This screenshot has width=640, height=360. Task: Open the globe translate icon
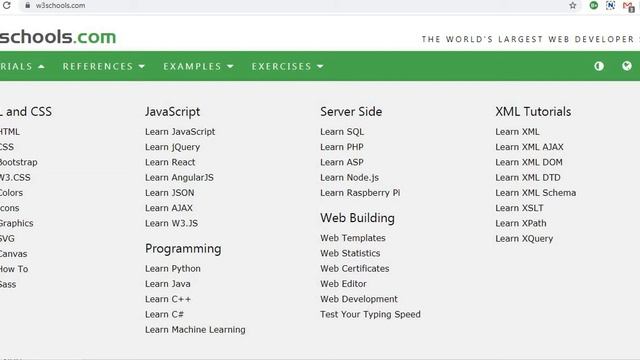coord(627,66)
